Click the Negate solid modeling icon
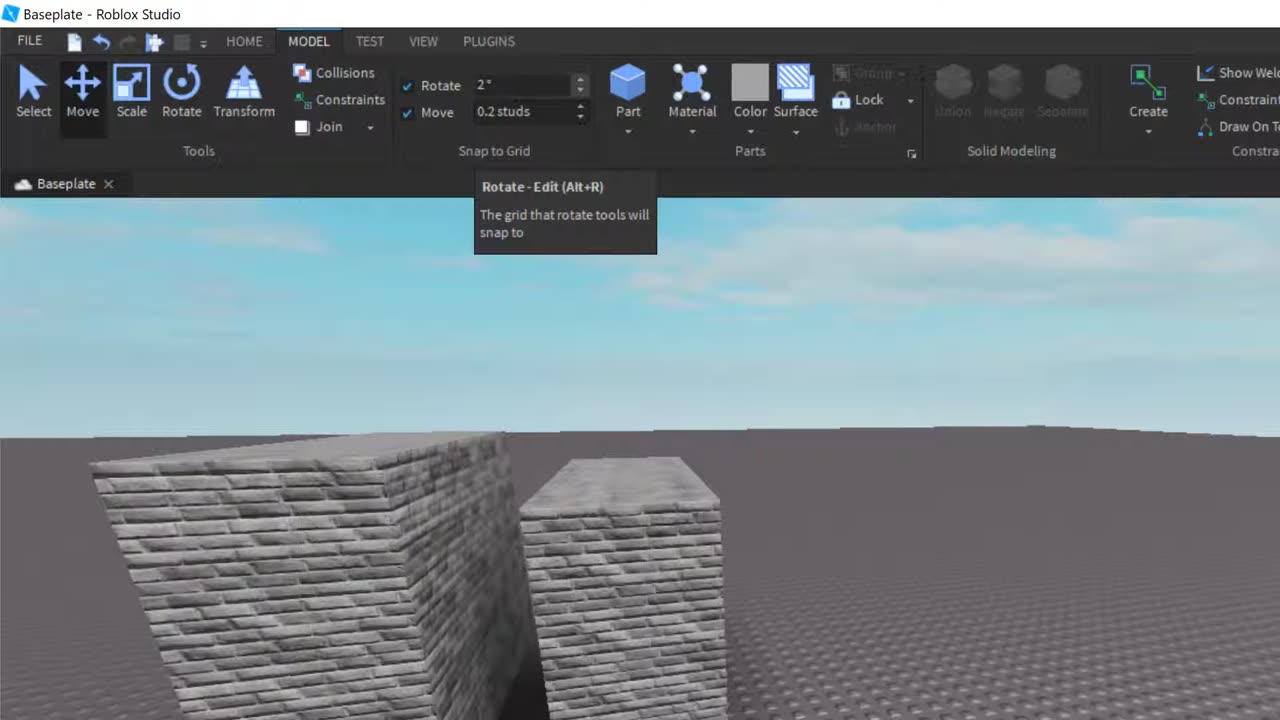Screen dimensions: 1280x720 click(x=1004, y=82)
